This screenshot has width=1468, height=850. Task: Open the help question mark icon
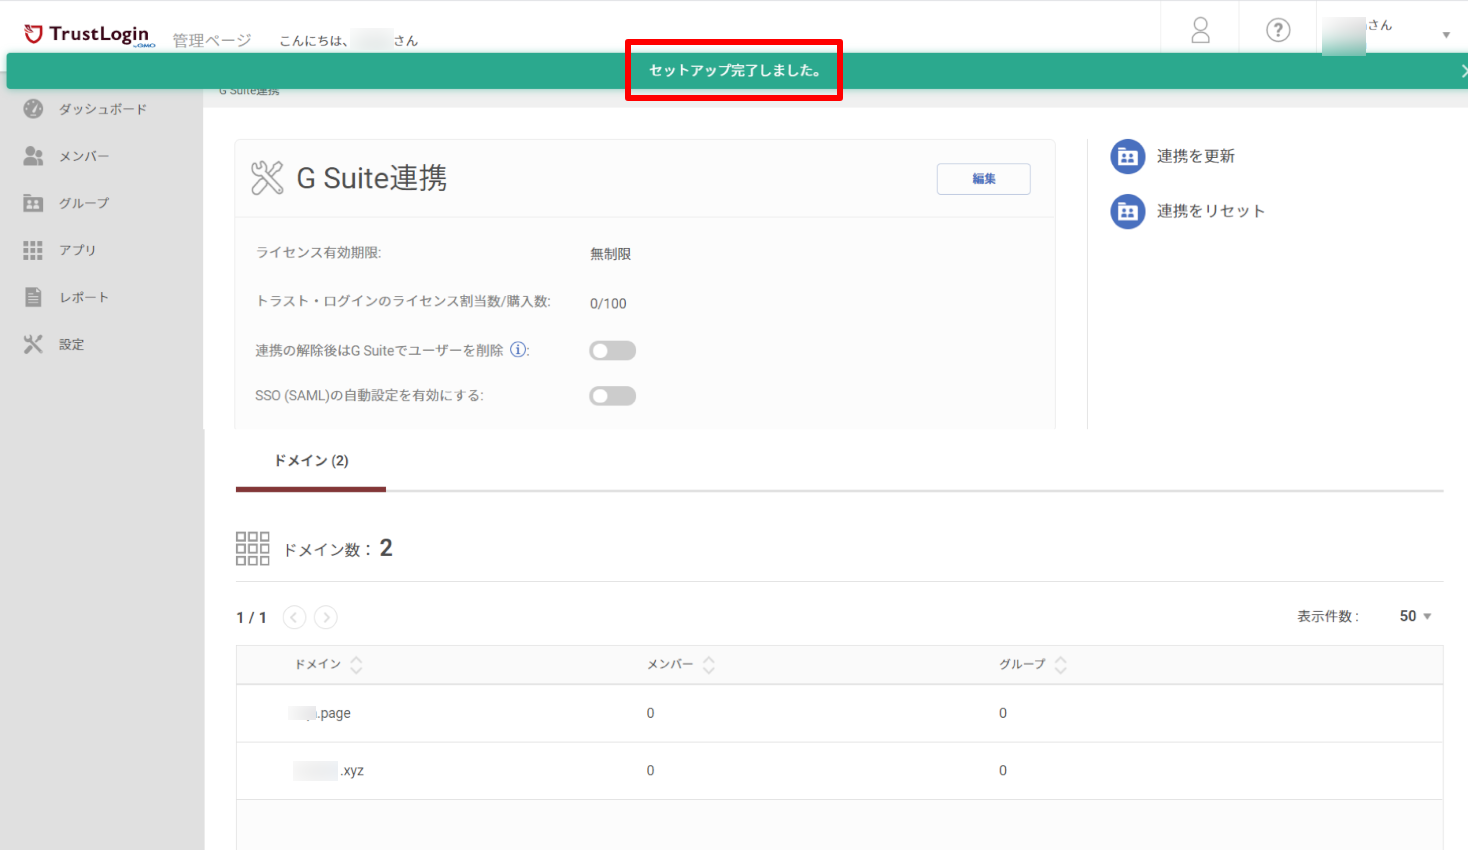[1278, 30]
